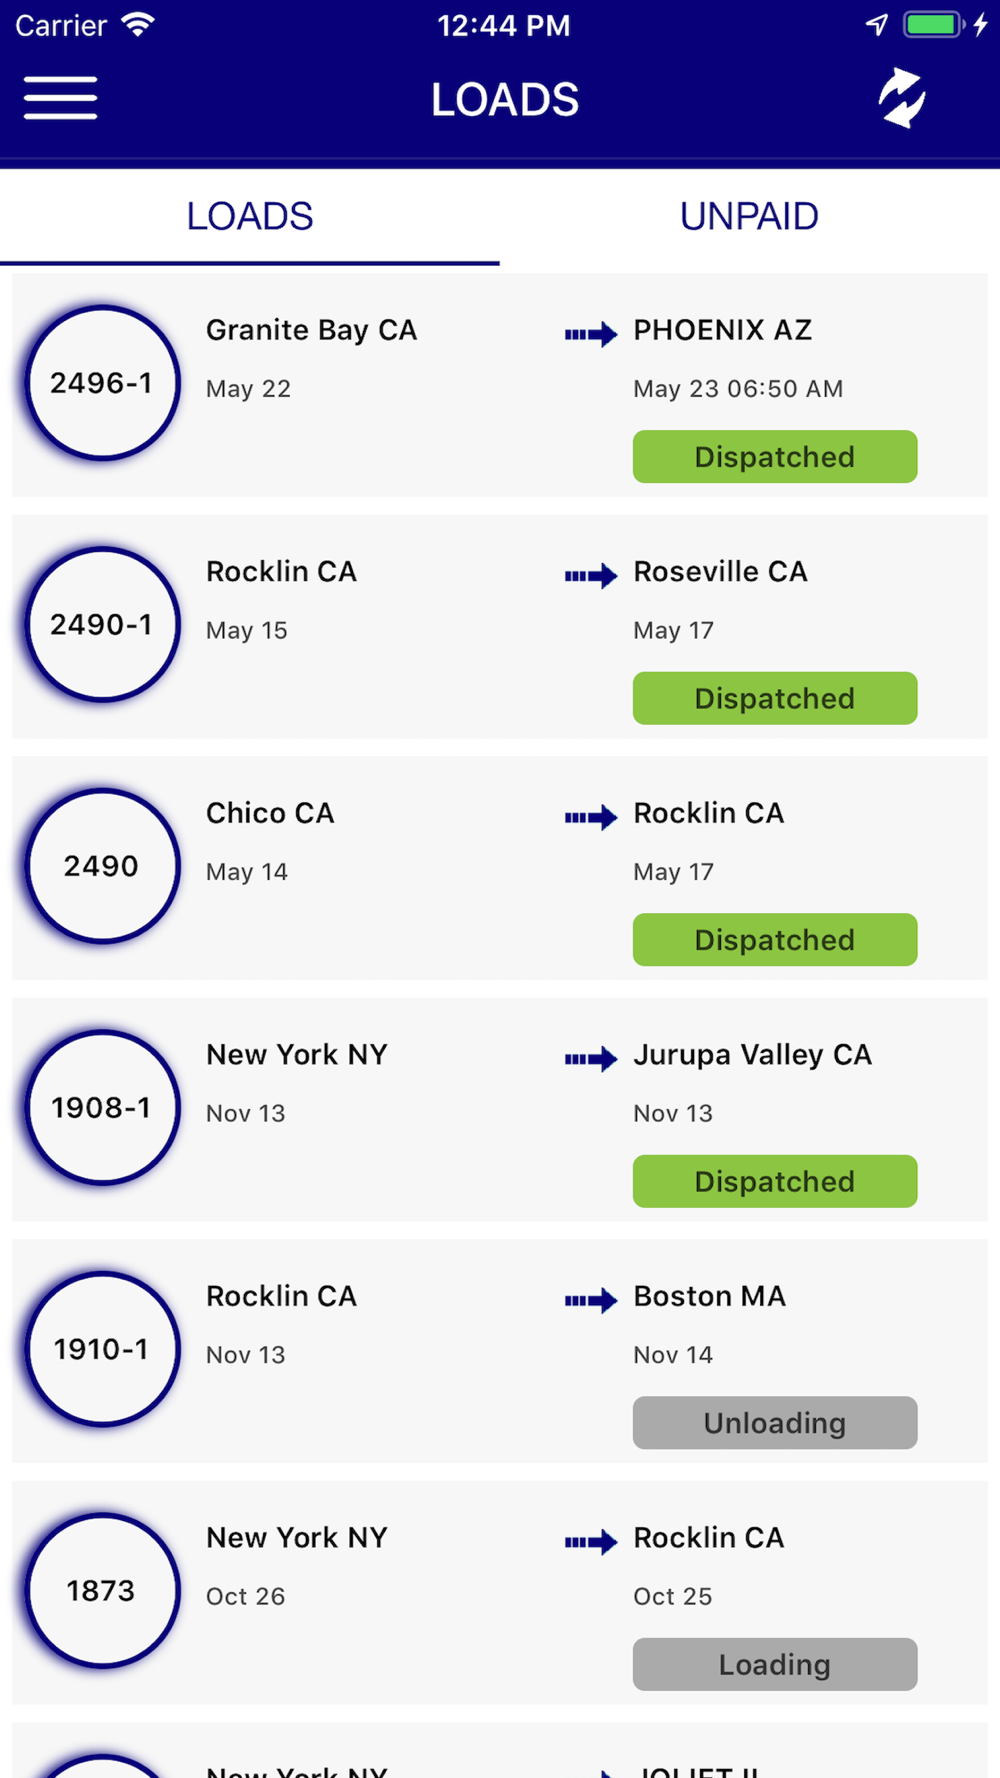The image size is (1000, 1778).
Task: Open the hamburger menu
Action: pos(61,98)
